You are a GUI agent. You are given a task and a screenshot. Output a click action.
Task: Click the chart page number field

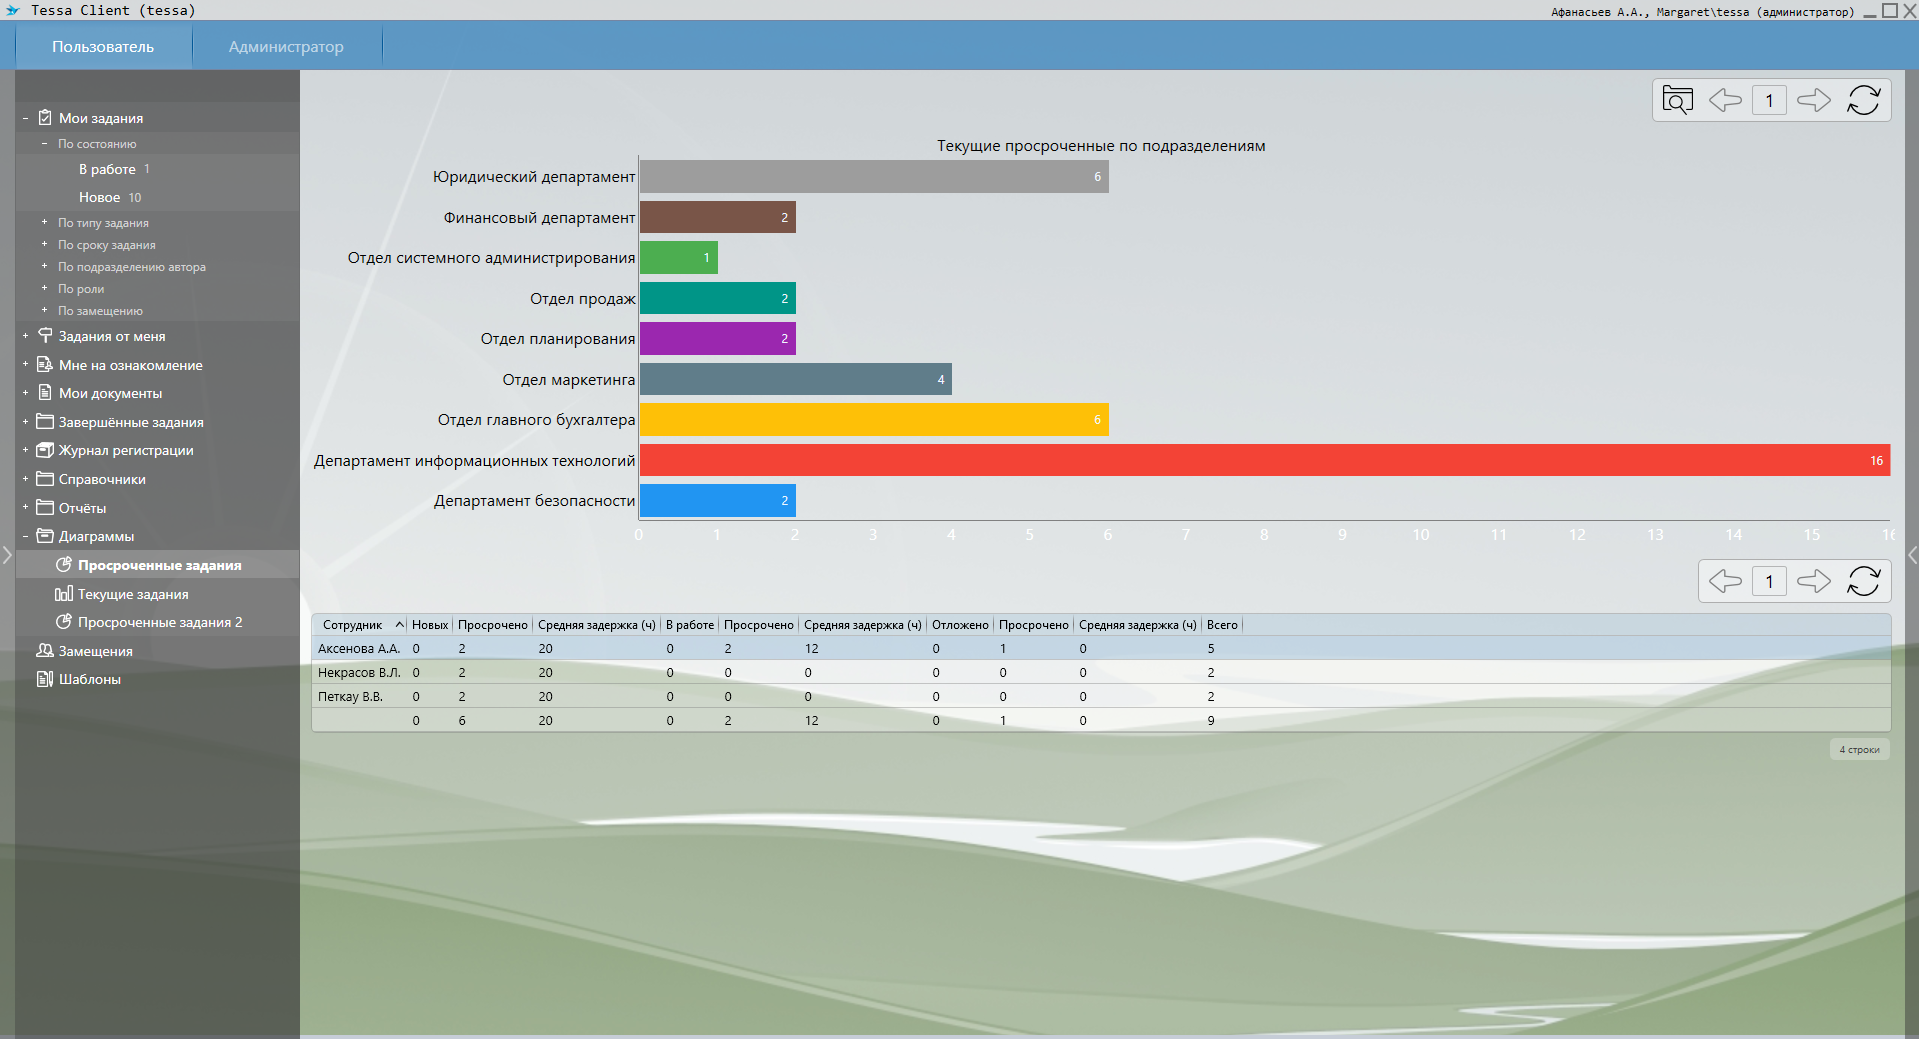1769,100
